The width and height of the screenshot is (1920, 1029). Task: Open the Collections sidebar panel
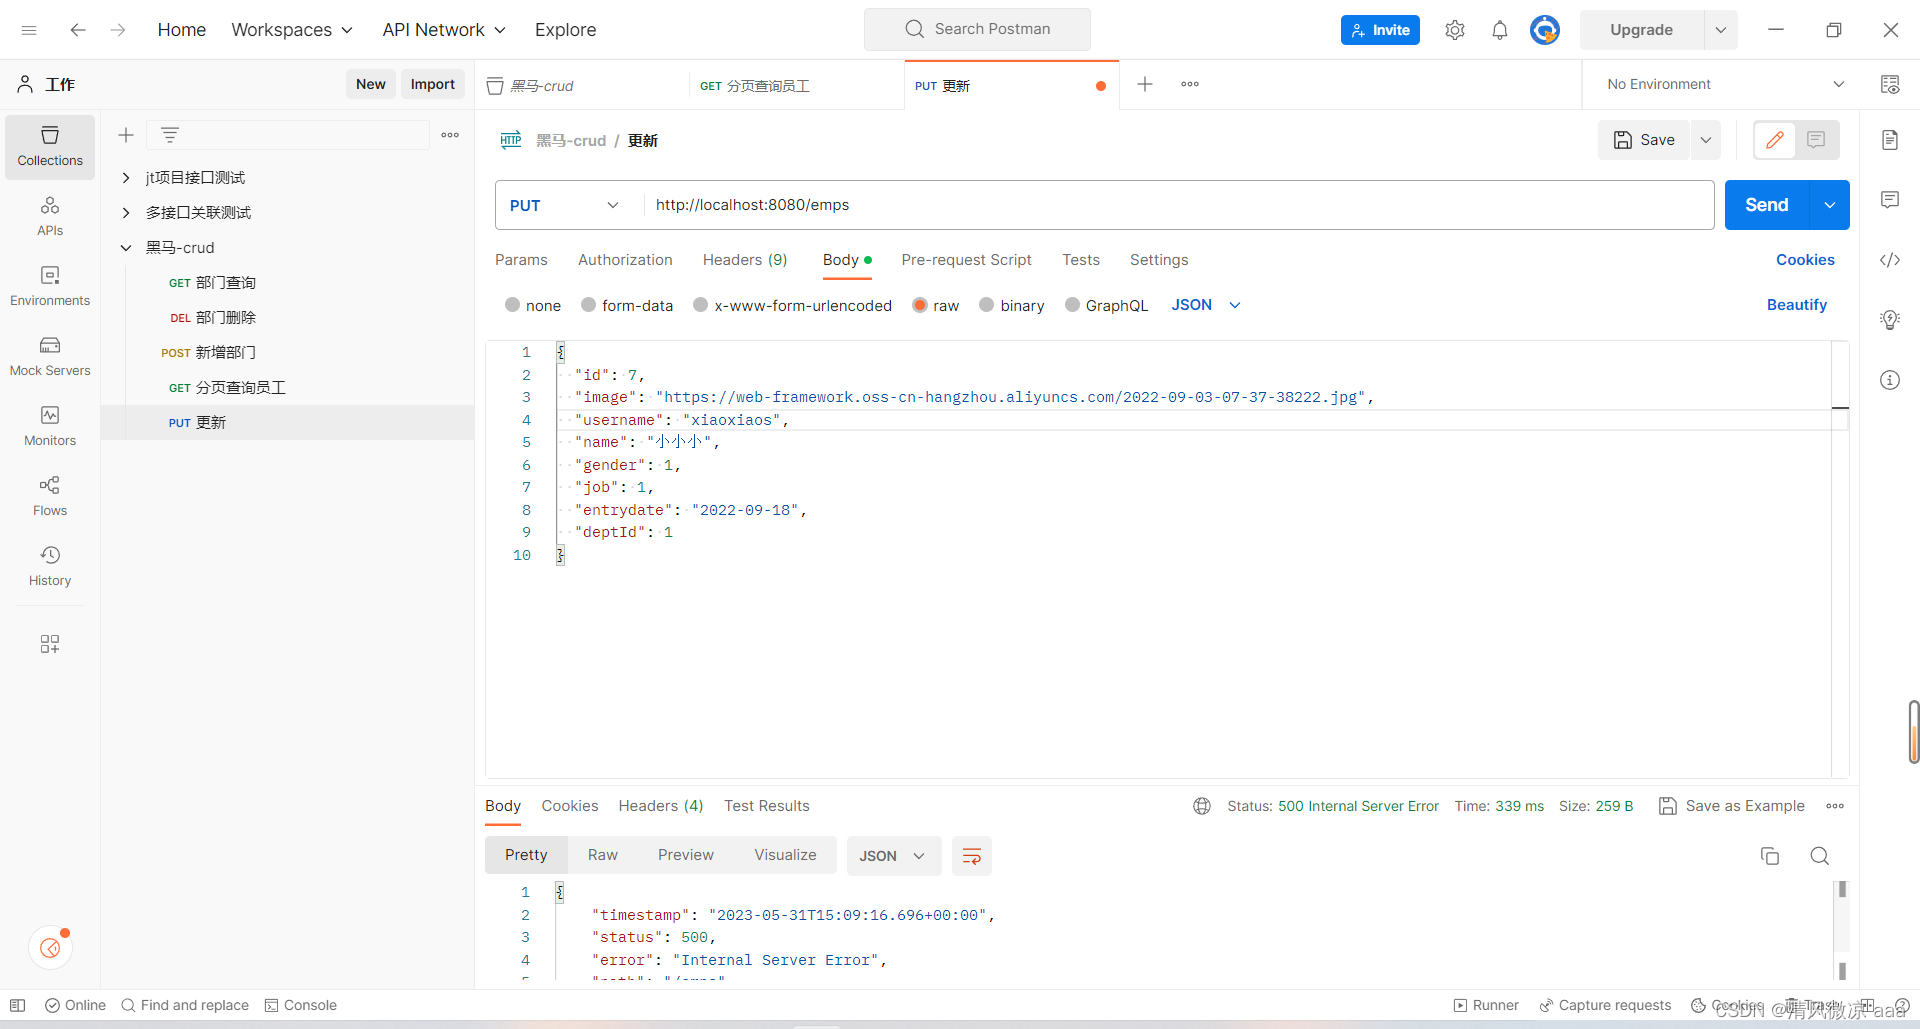(50, 147)
